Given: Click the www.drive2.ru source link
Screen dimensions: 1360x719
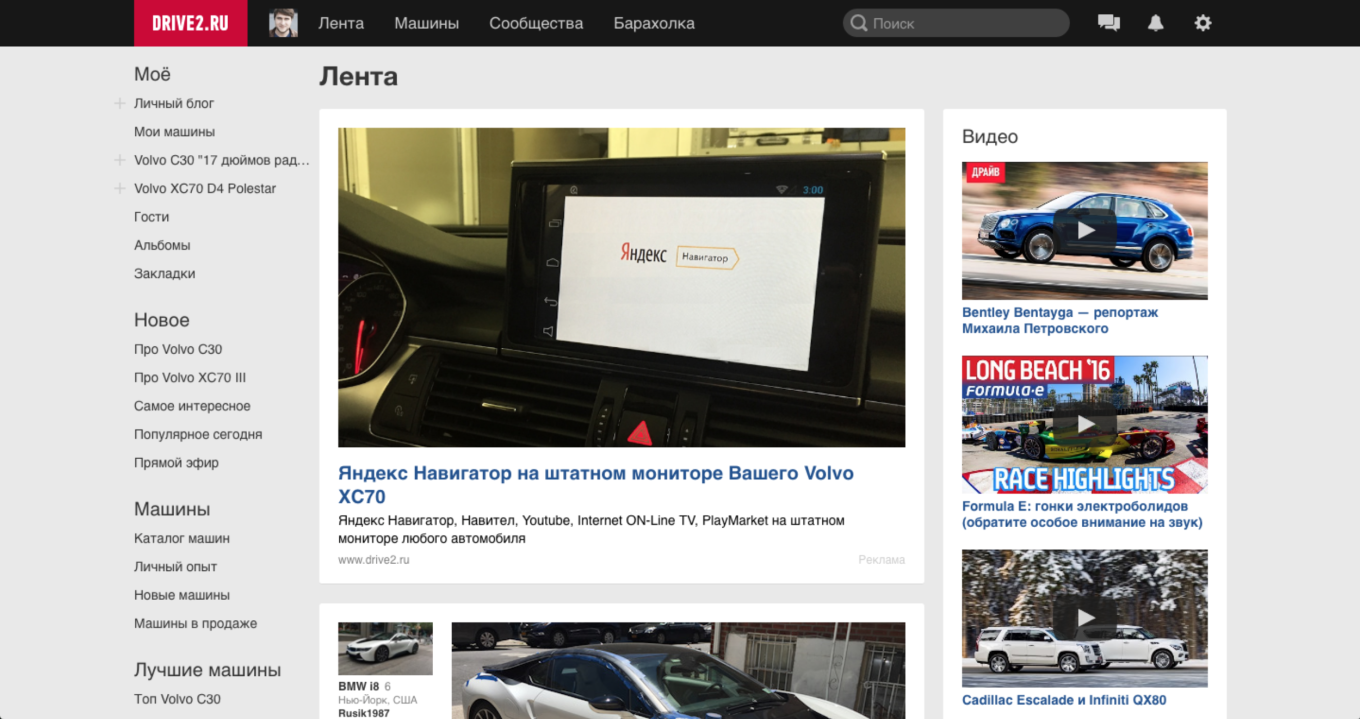Looking at the screenshot, I should [374, 560].
